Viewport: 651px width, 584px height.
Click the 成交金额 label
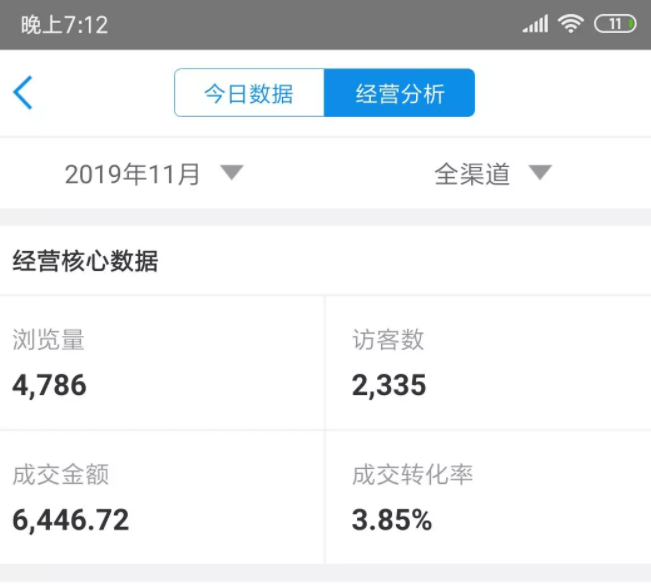pos(60,475)
